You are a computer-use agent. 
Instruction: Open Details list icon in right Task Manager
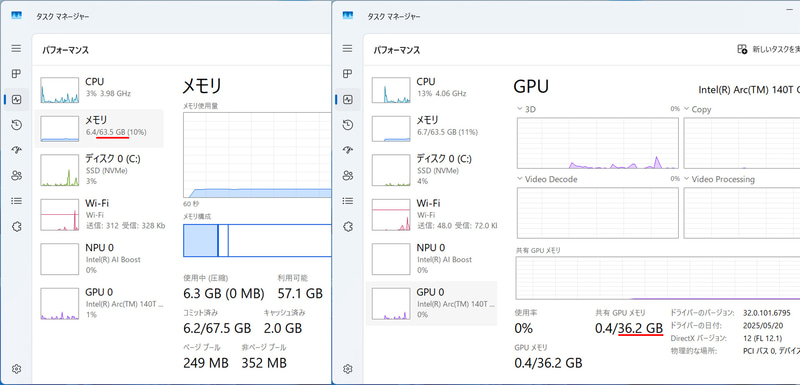coord(347,201)
